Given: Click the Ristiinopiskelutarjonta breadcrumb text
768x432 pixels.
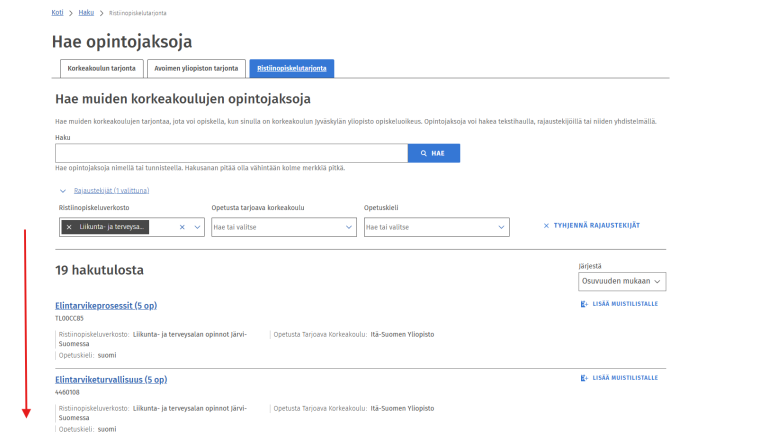Looking at the screenshot, I should (138, 13).
